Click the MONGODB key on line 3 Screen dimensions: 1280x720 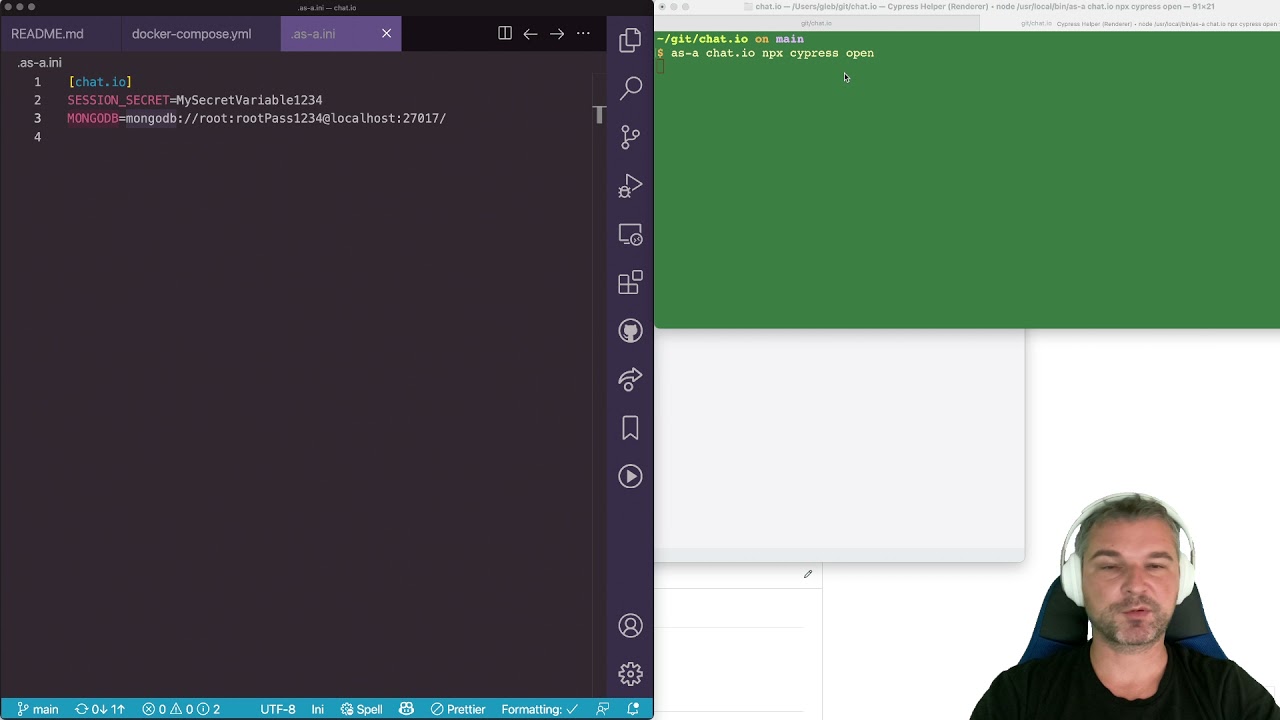(93, 118)
